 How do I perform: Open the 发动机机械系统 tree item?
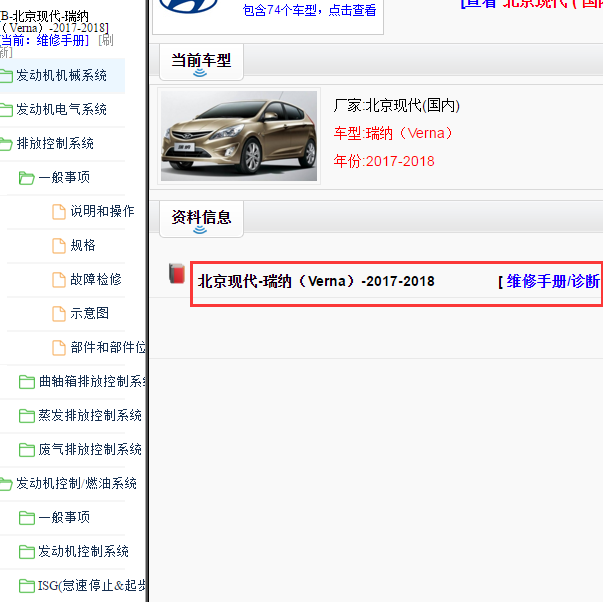coord(62,75)
